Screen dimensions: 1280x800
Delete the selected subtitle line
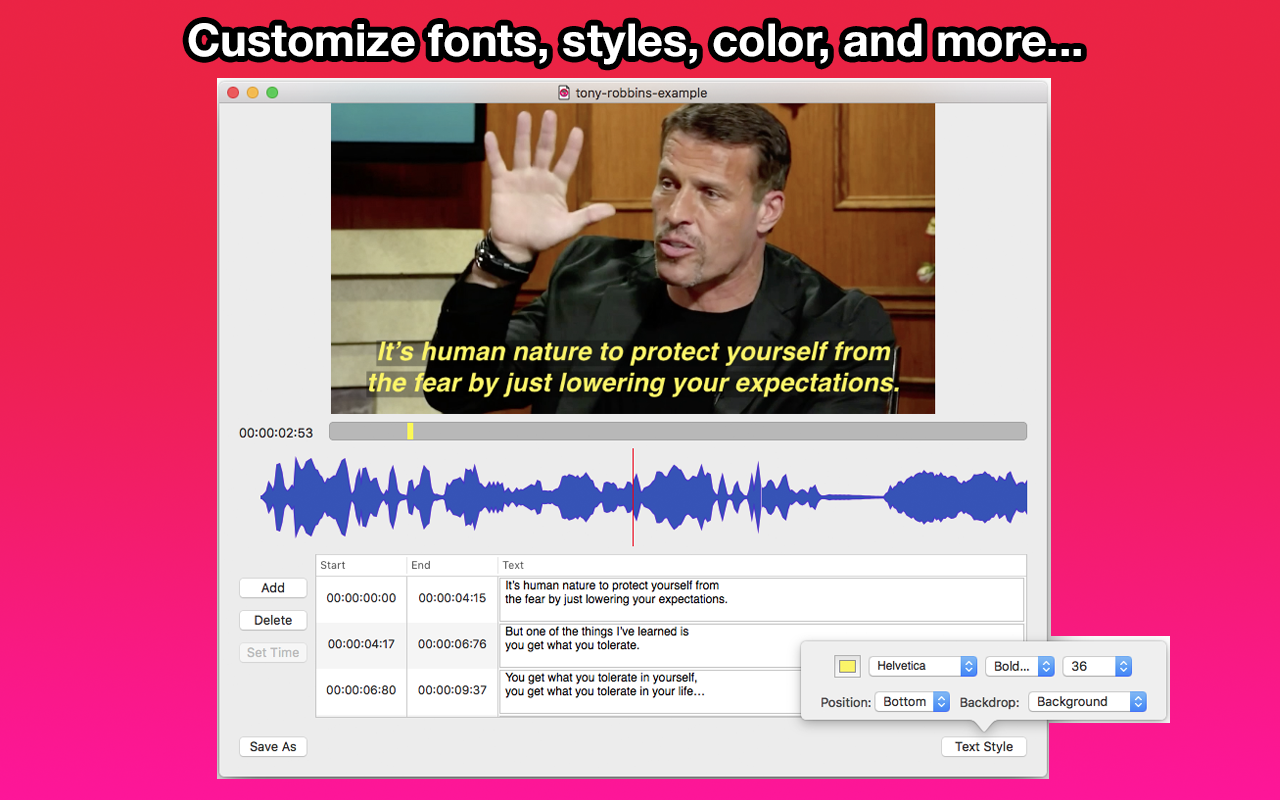272,620
